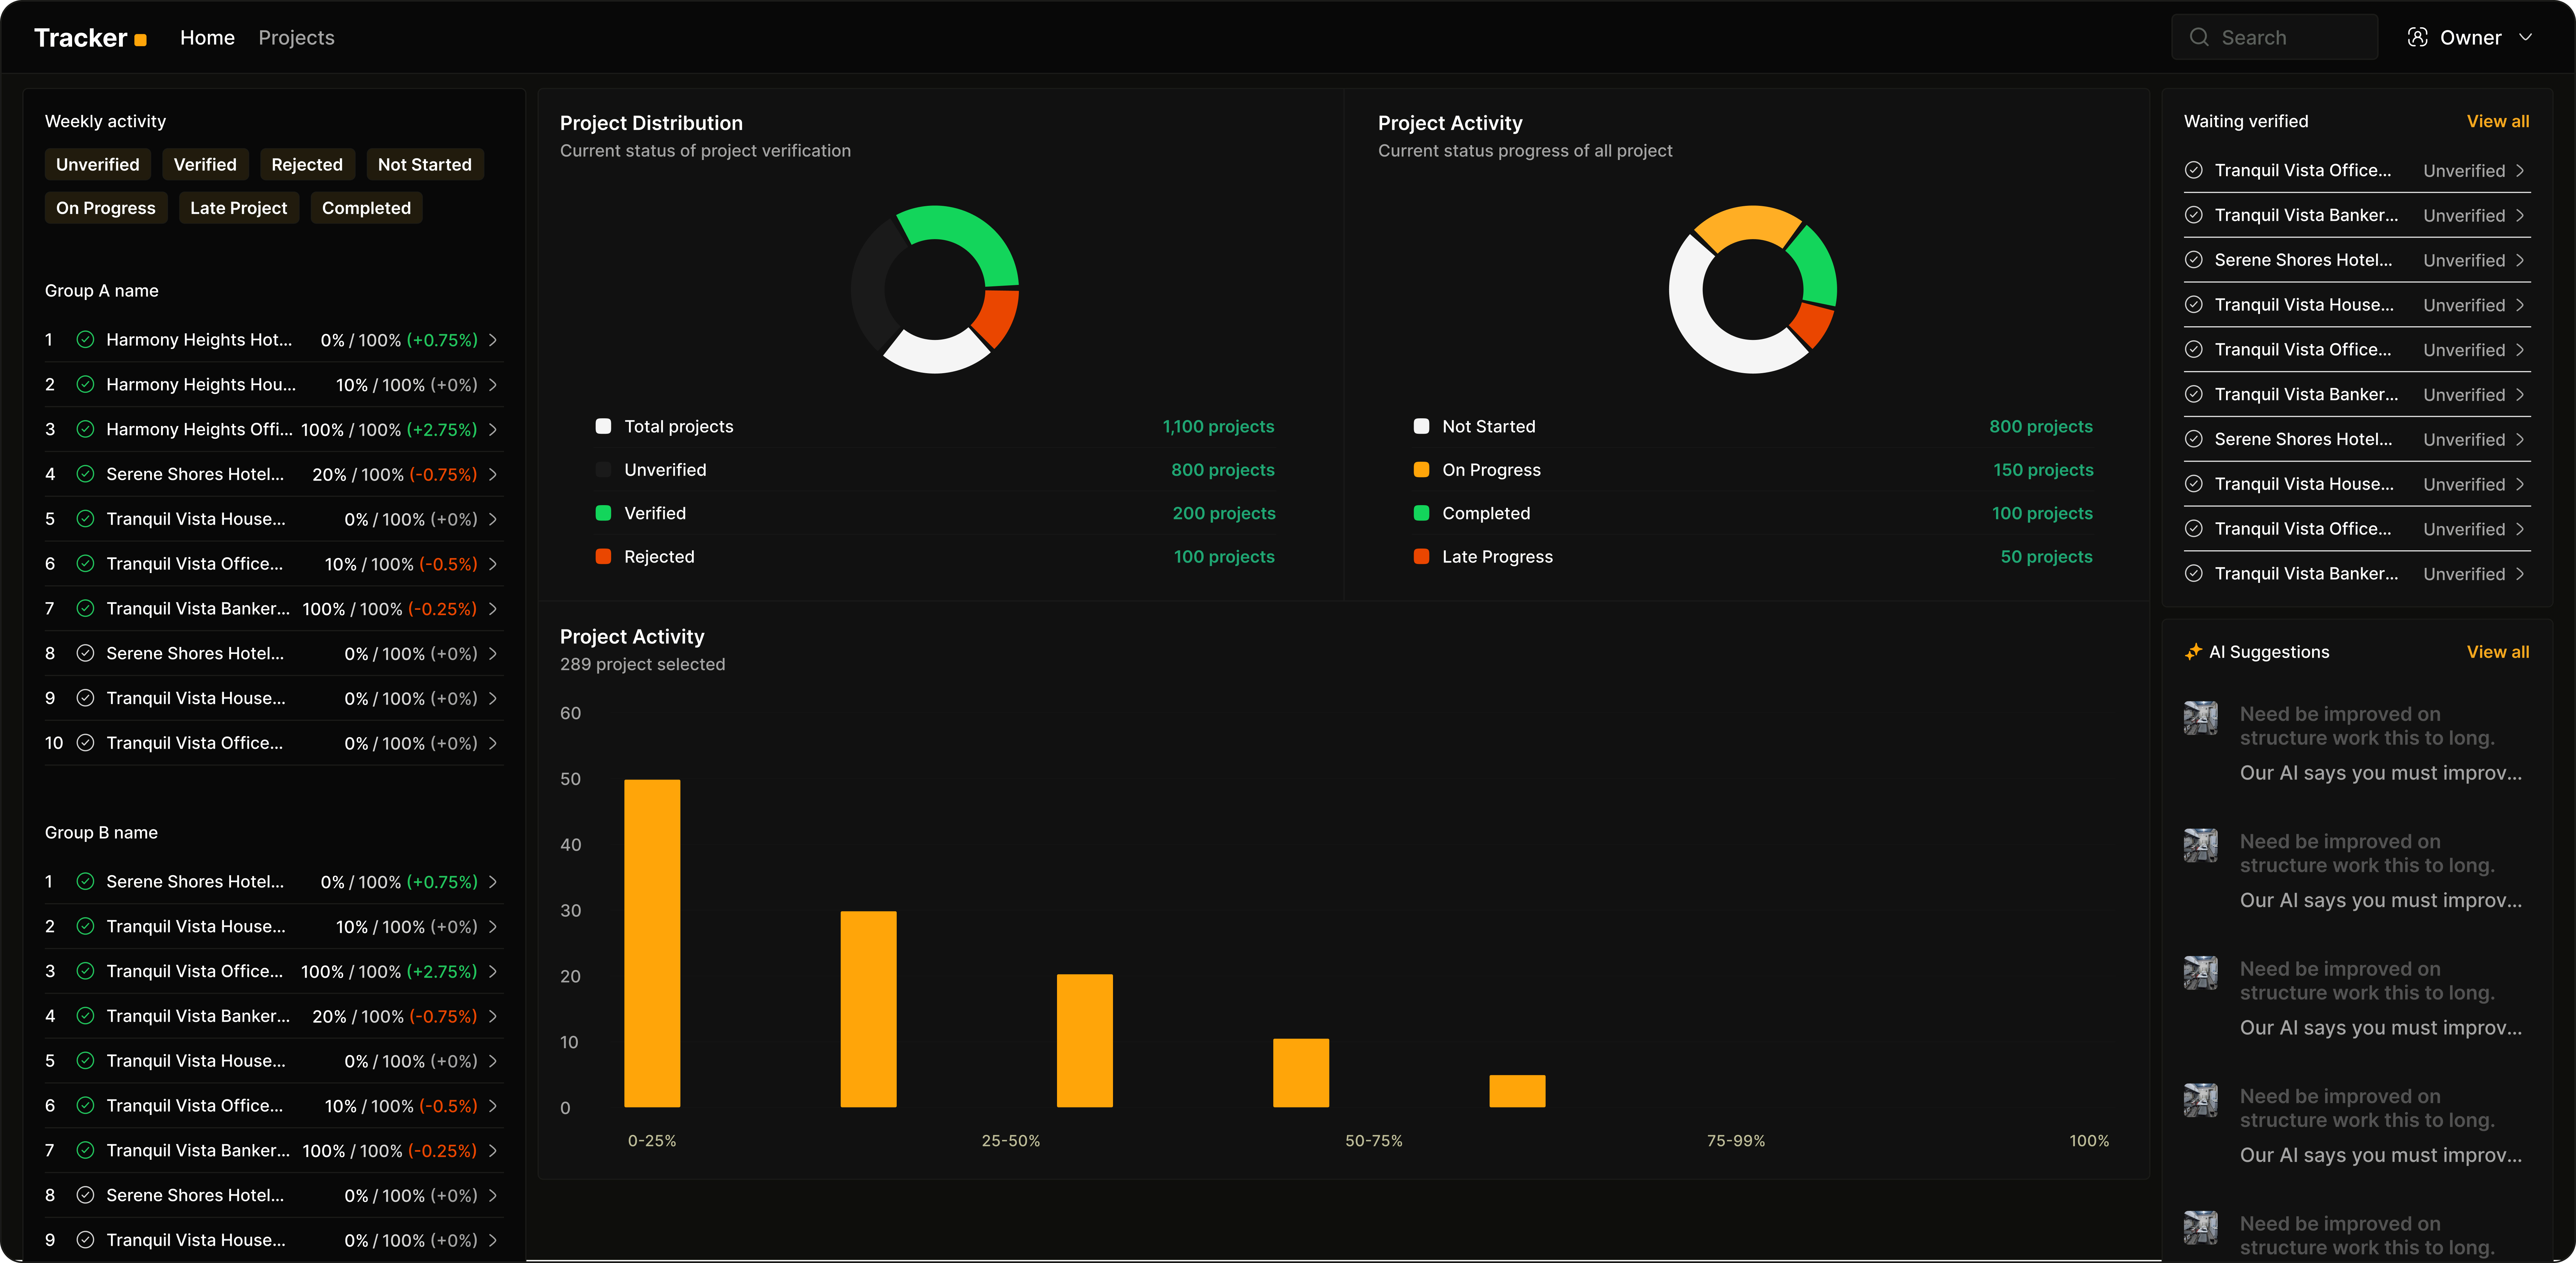Click the 0-25% bar in Project Activity chart
The height and width of the screenshot is (1263, 2576).
pos(652,940)
